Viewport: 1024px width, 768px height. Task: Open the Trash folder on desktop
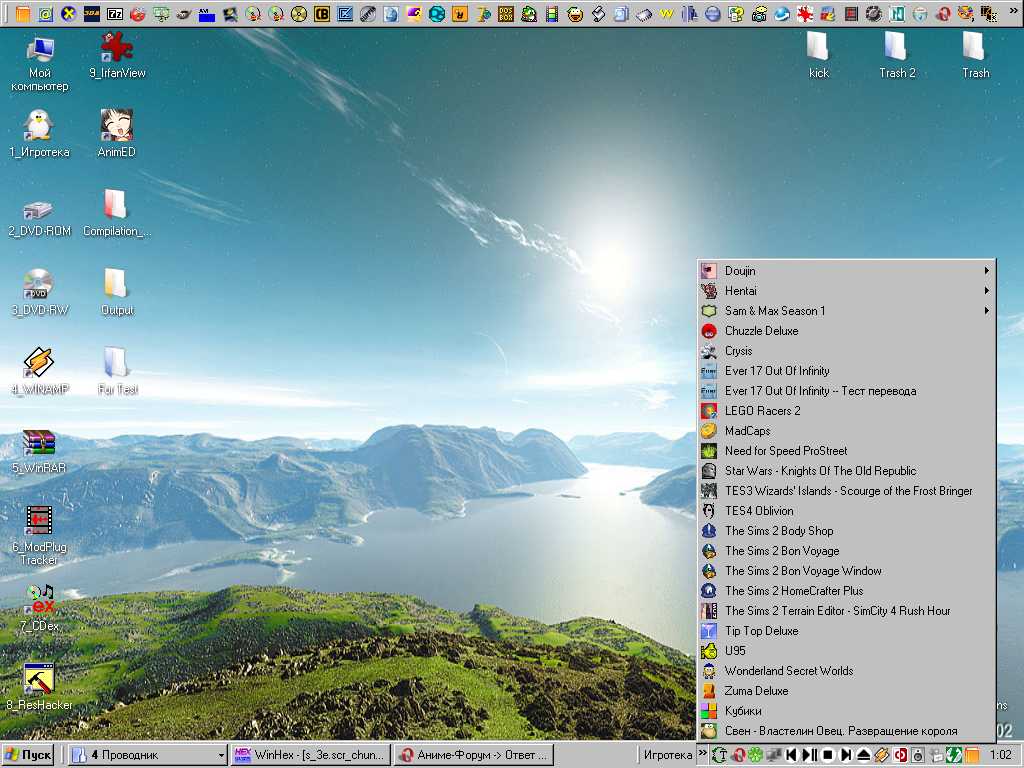975,56
